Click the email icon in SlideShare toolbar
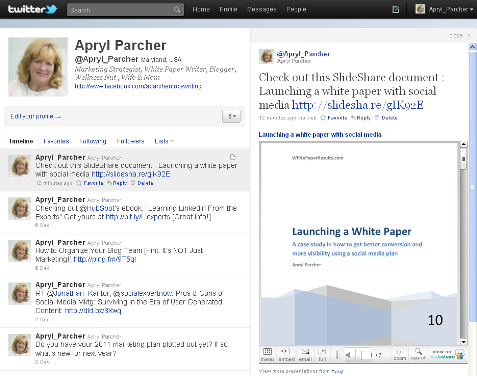The image size is (477, 376). (x=305, y=354)
